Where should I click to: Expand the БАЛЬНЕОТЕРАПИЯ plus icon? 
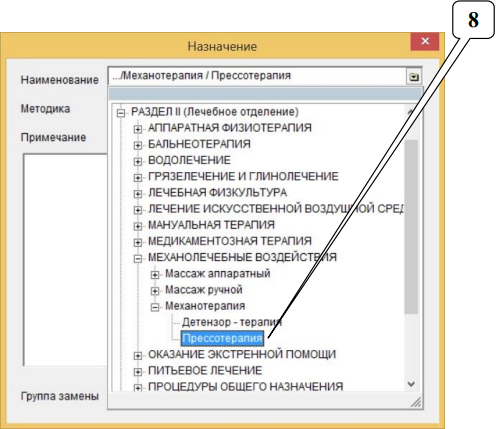(x=137, y=145)
